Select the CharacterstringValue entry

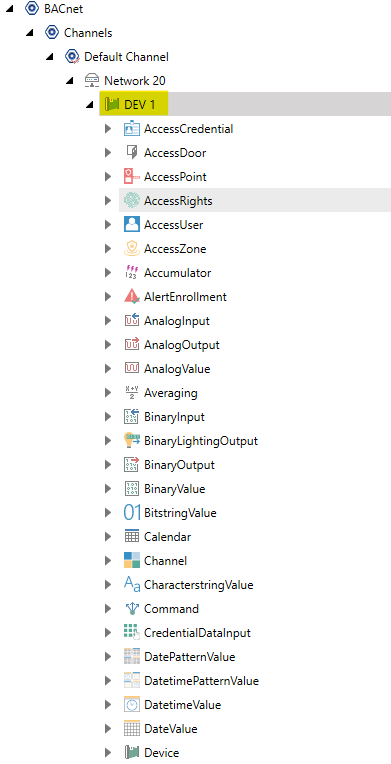coord(198,585)
